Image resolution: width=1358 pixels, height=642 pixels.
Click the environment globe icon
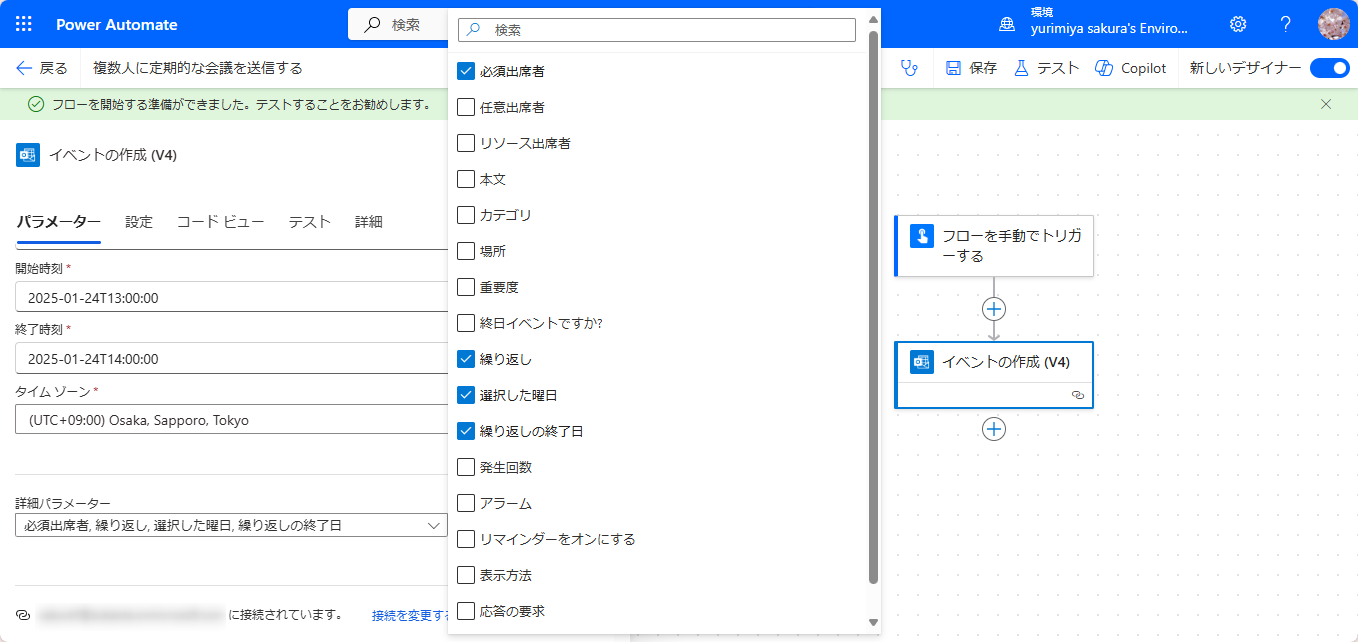[1007, 24]
